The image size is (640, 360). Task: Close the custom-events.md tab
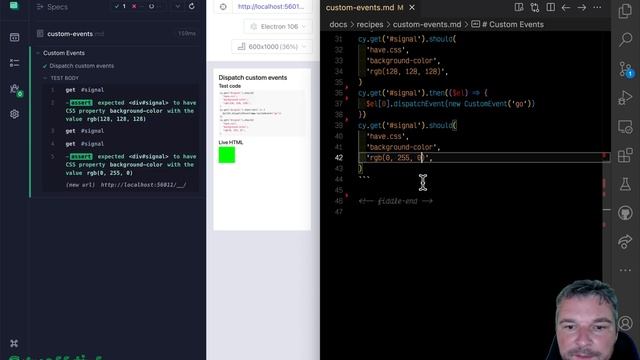tap(412, 7)
